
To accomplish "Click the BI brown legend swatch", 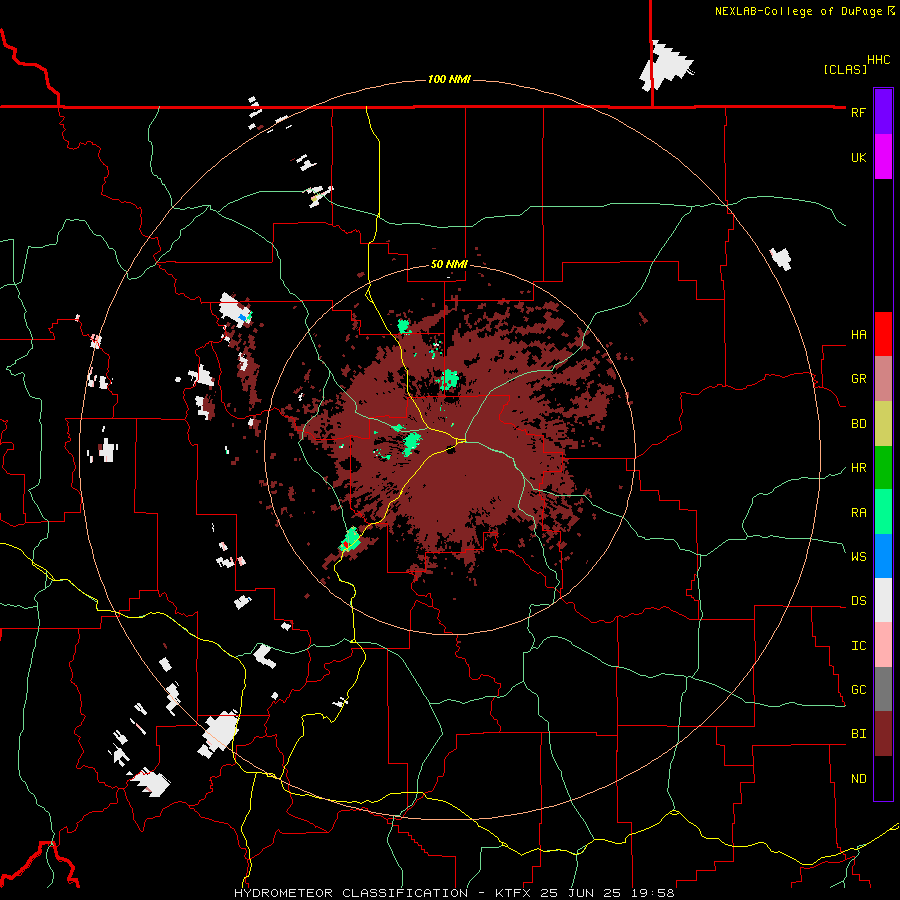I will [883, 734].
